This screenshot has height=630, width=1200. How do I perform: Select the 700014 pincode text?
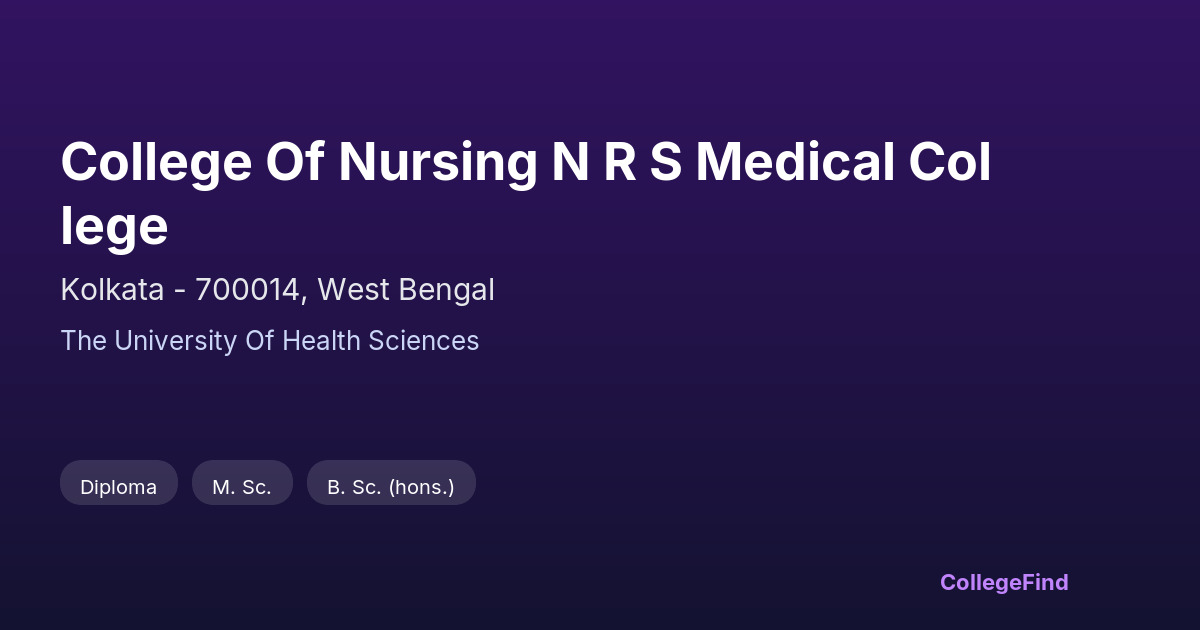click(250, 290)
